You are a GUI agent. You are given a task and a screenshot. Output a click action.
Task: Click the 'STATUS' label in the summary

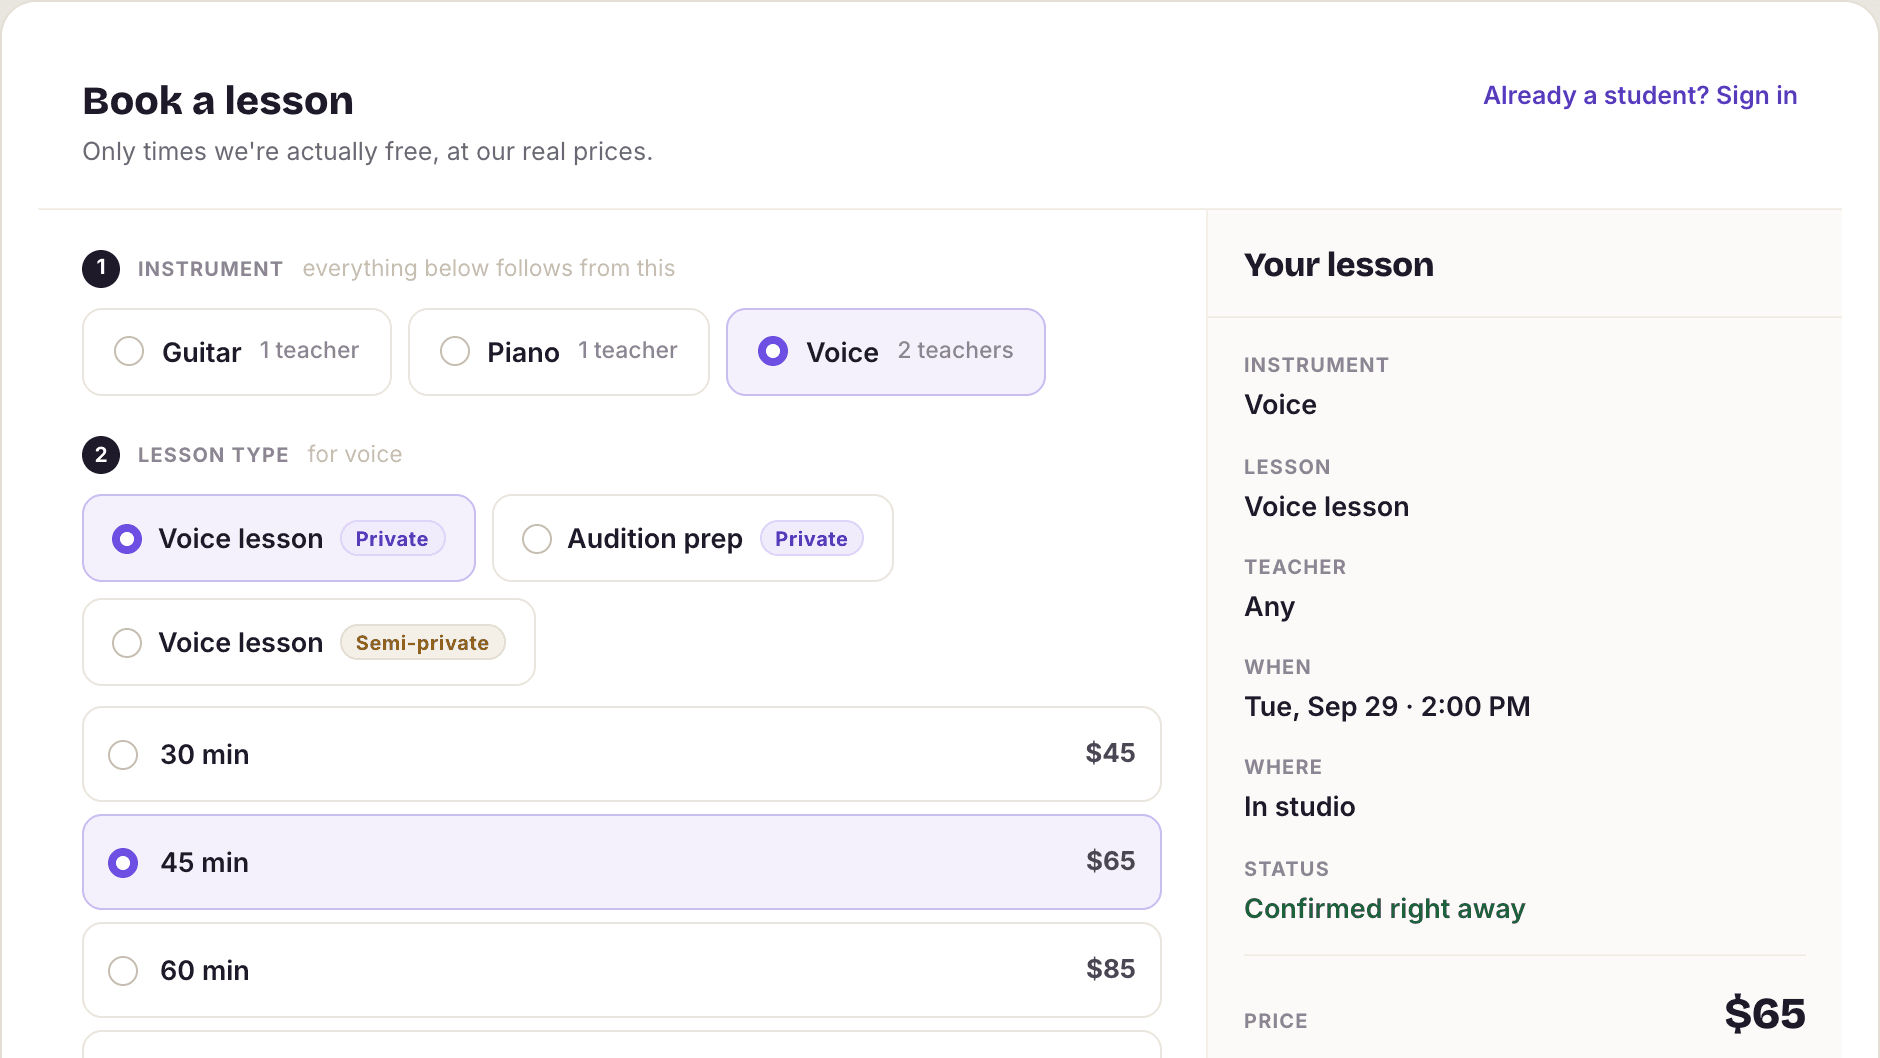1286,869
